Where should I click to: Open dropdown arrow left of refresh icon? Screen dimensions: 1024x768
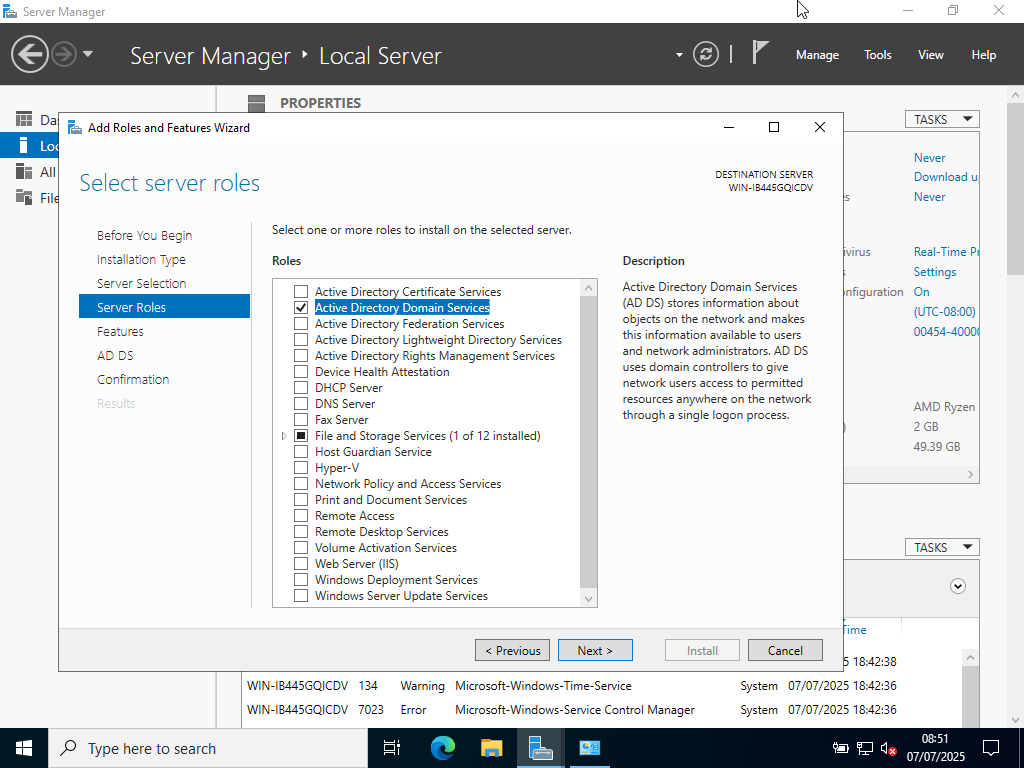679,55
